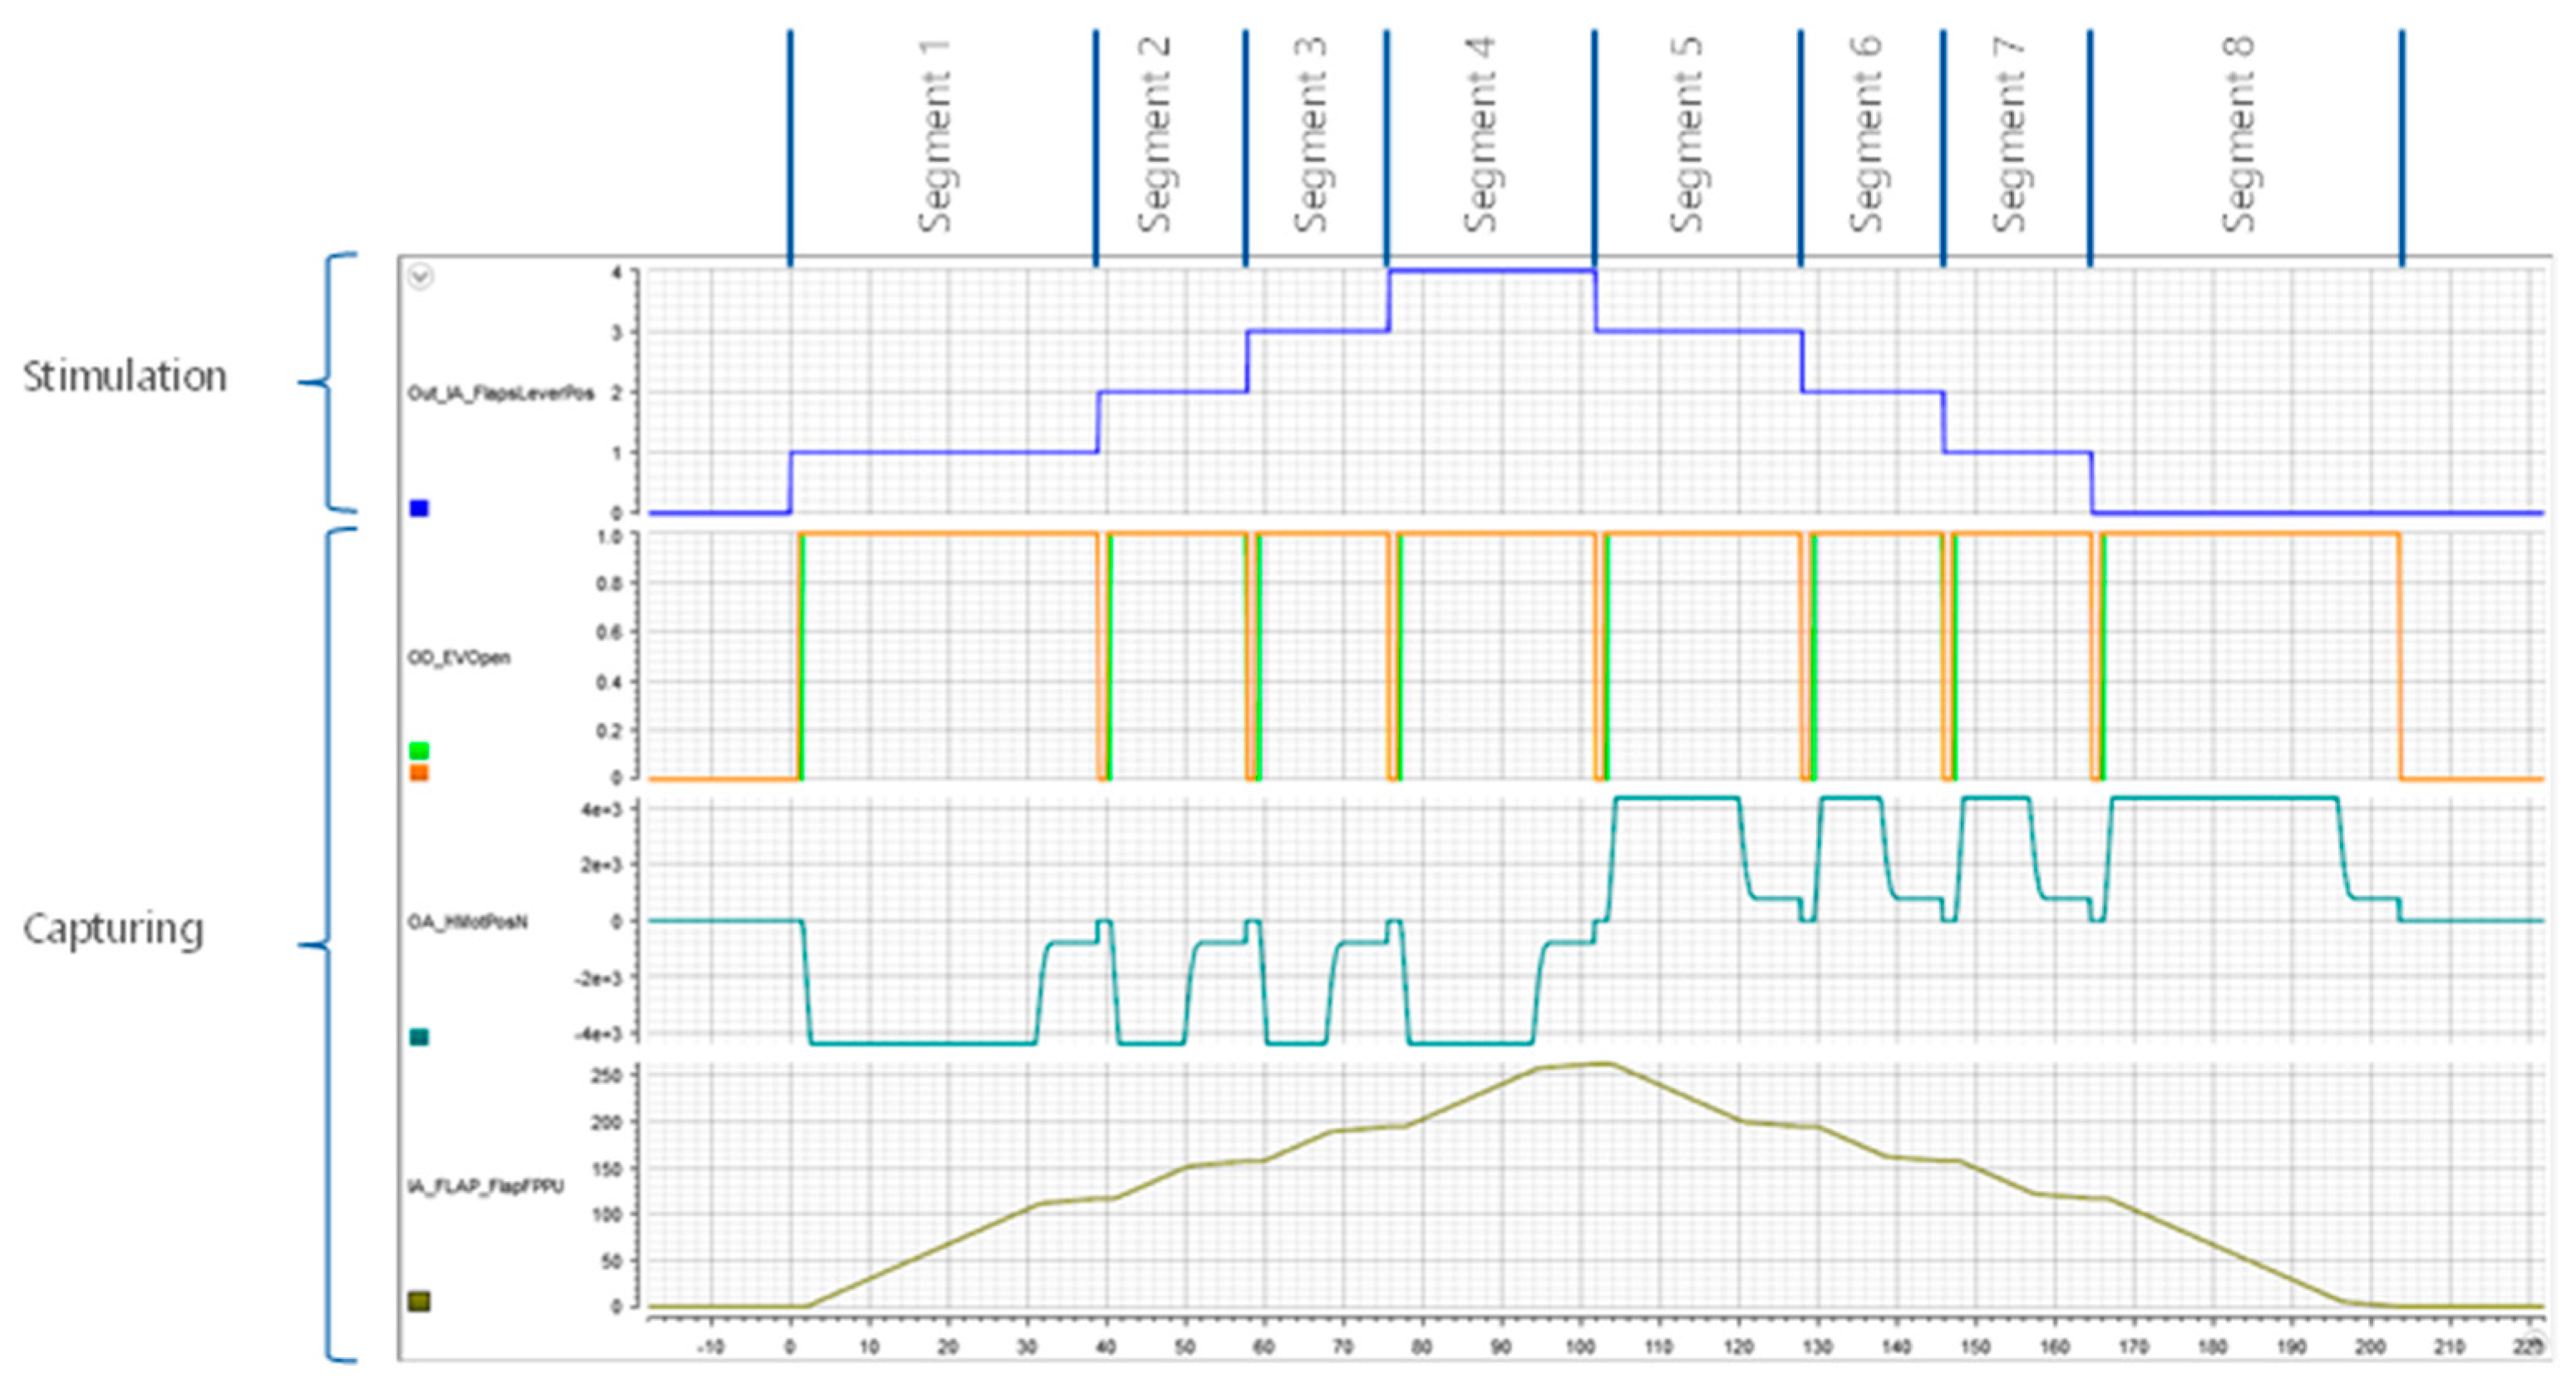Click time axis tick at 0
Viewport: 2576px width, 1379px height.
click(x=790, y=1347)
